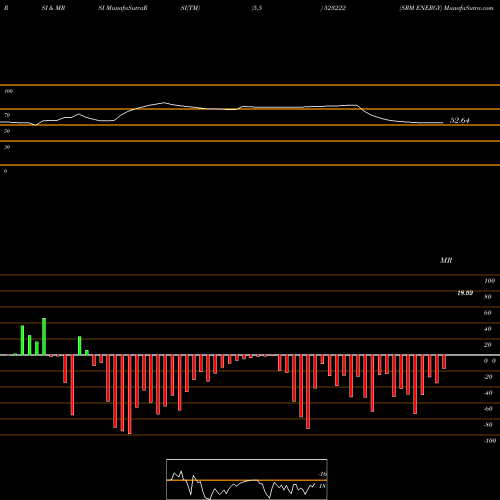Click the MR right-axis label -100

(490, 441)
